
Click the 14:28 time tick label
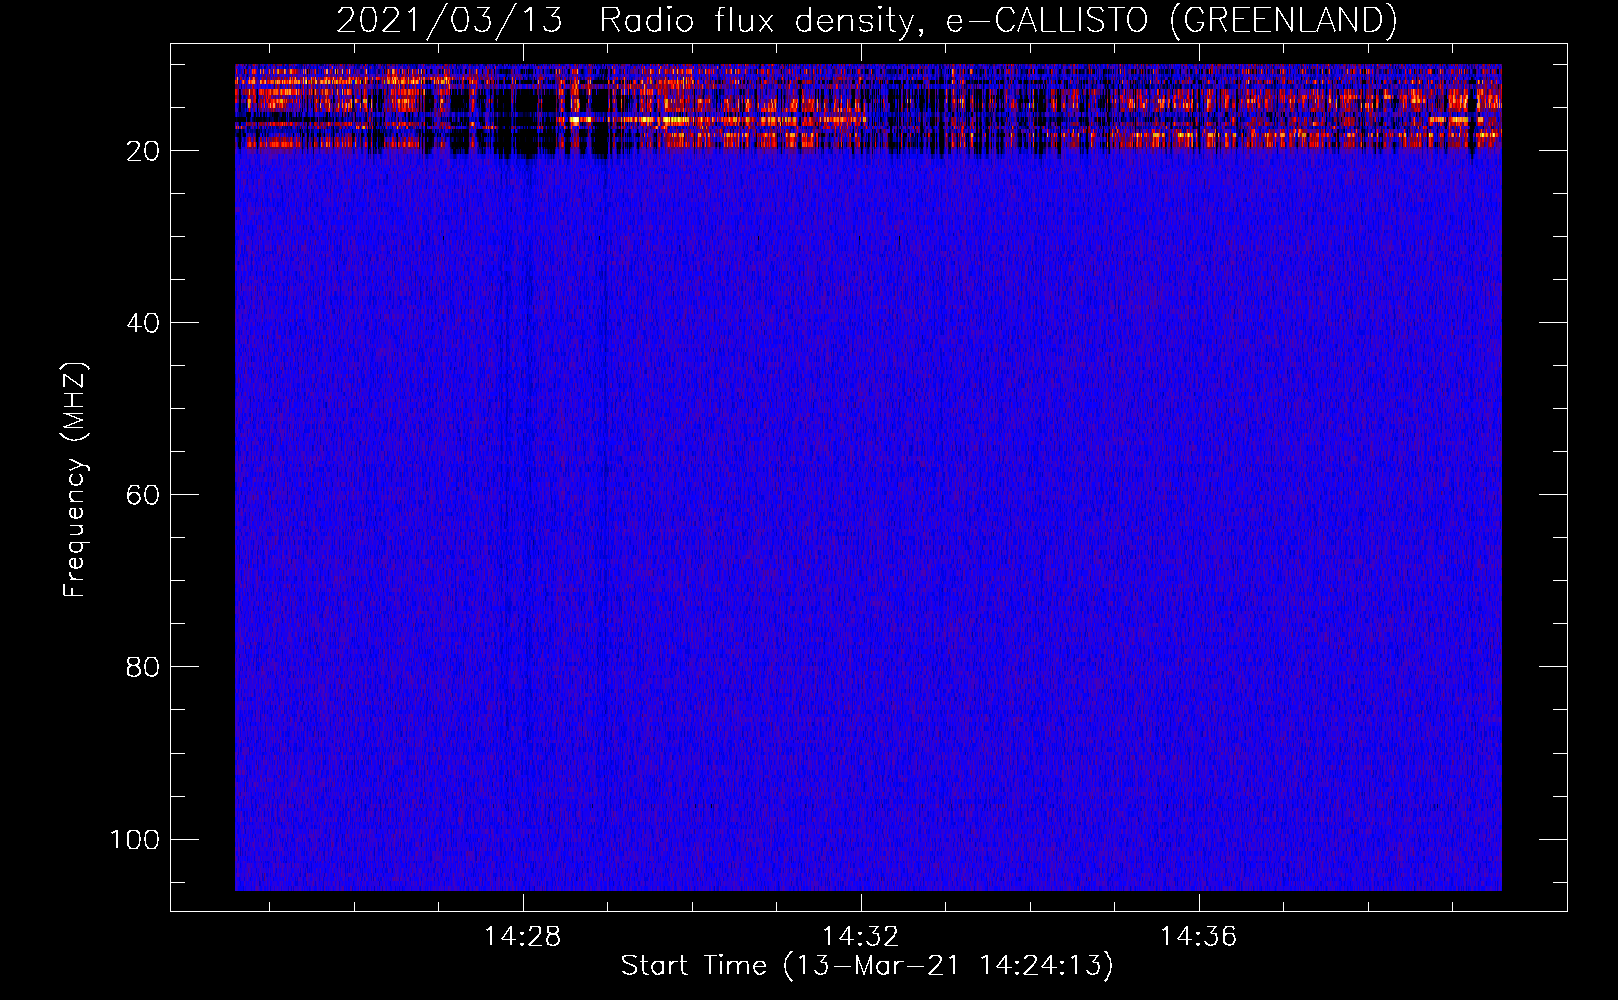click(x=522, y=937)
